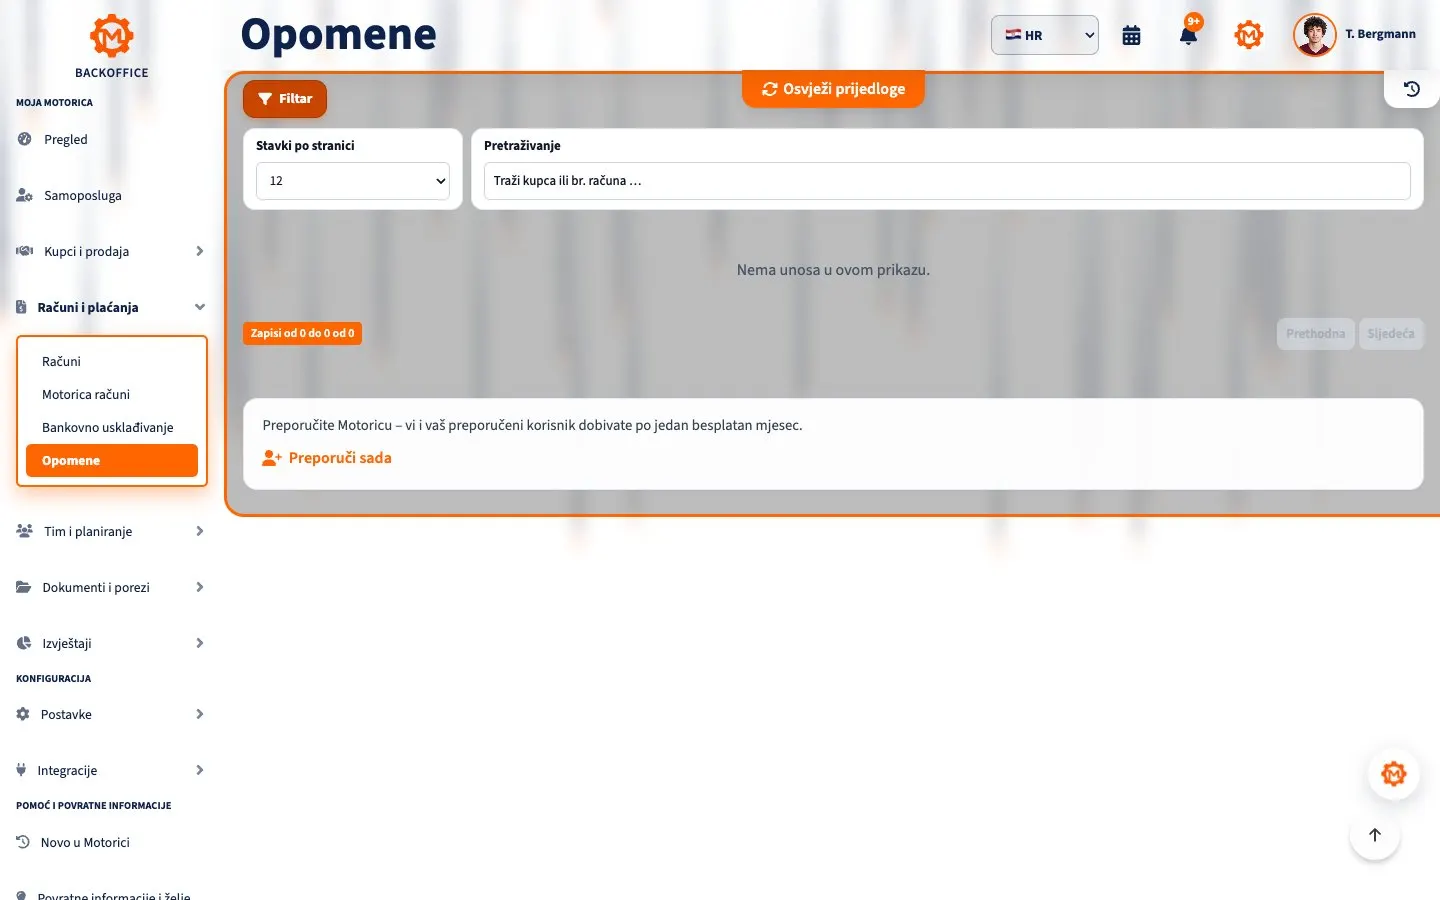Click the Samoposluga sidebar icon
The width and height of the screenshot is (1440, 900).
tap(24, 195)
